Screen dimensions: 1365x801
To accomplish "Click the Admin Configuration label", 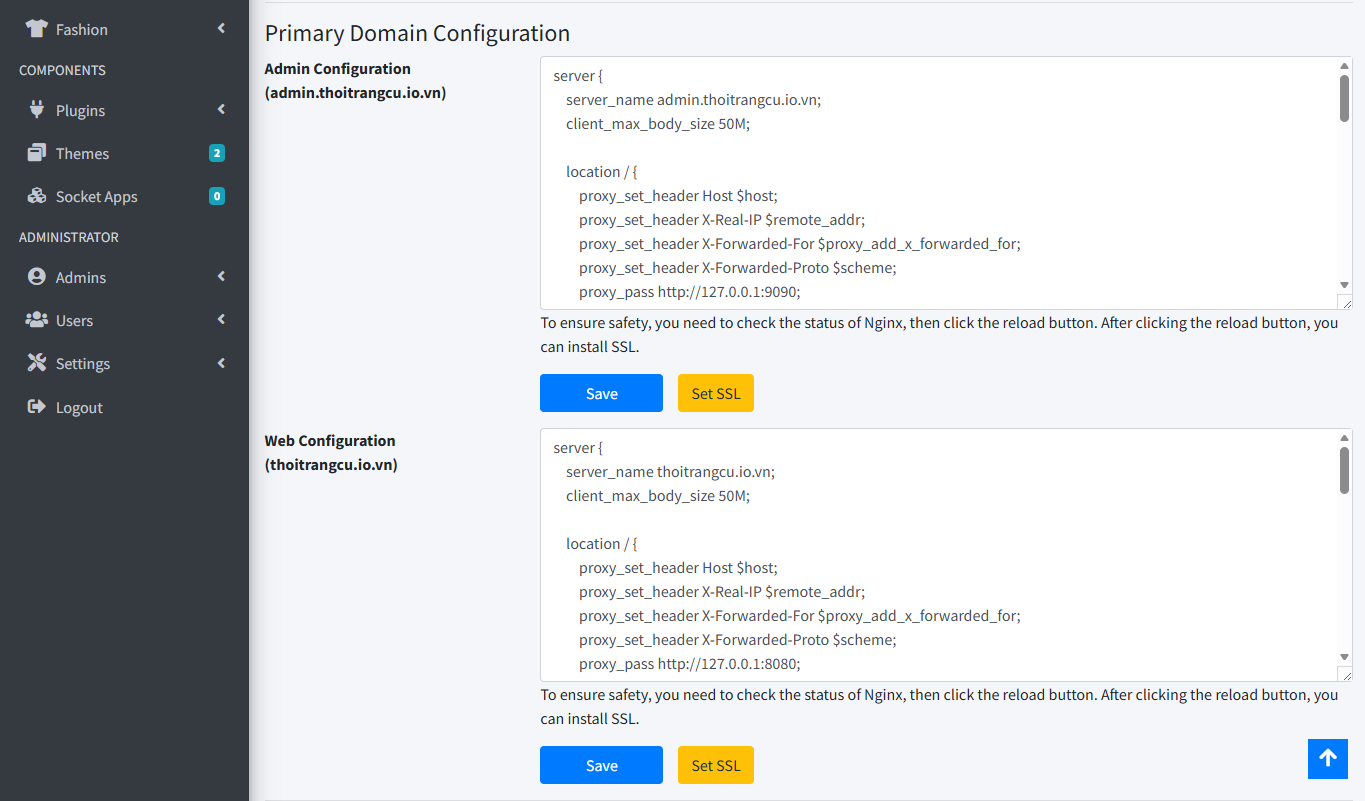I will tap(337, 69).
